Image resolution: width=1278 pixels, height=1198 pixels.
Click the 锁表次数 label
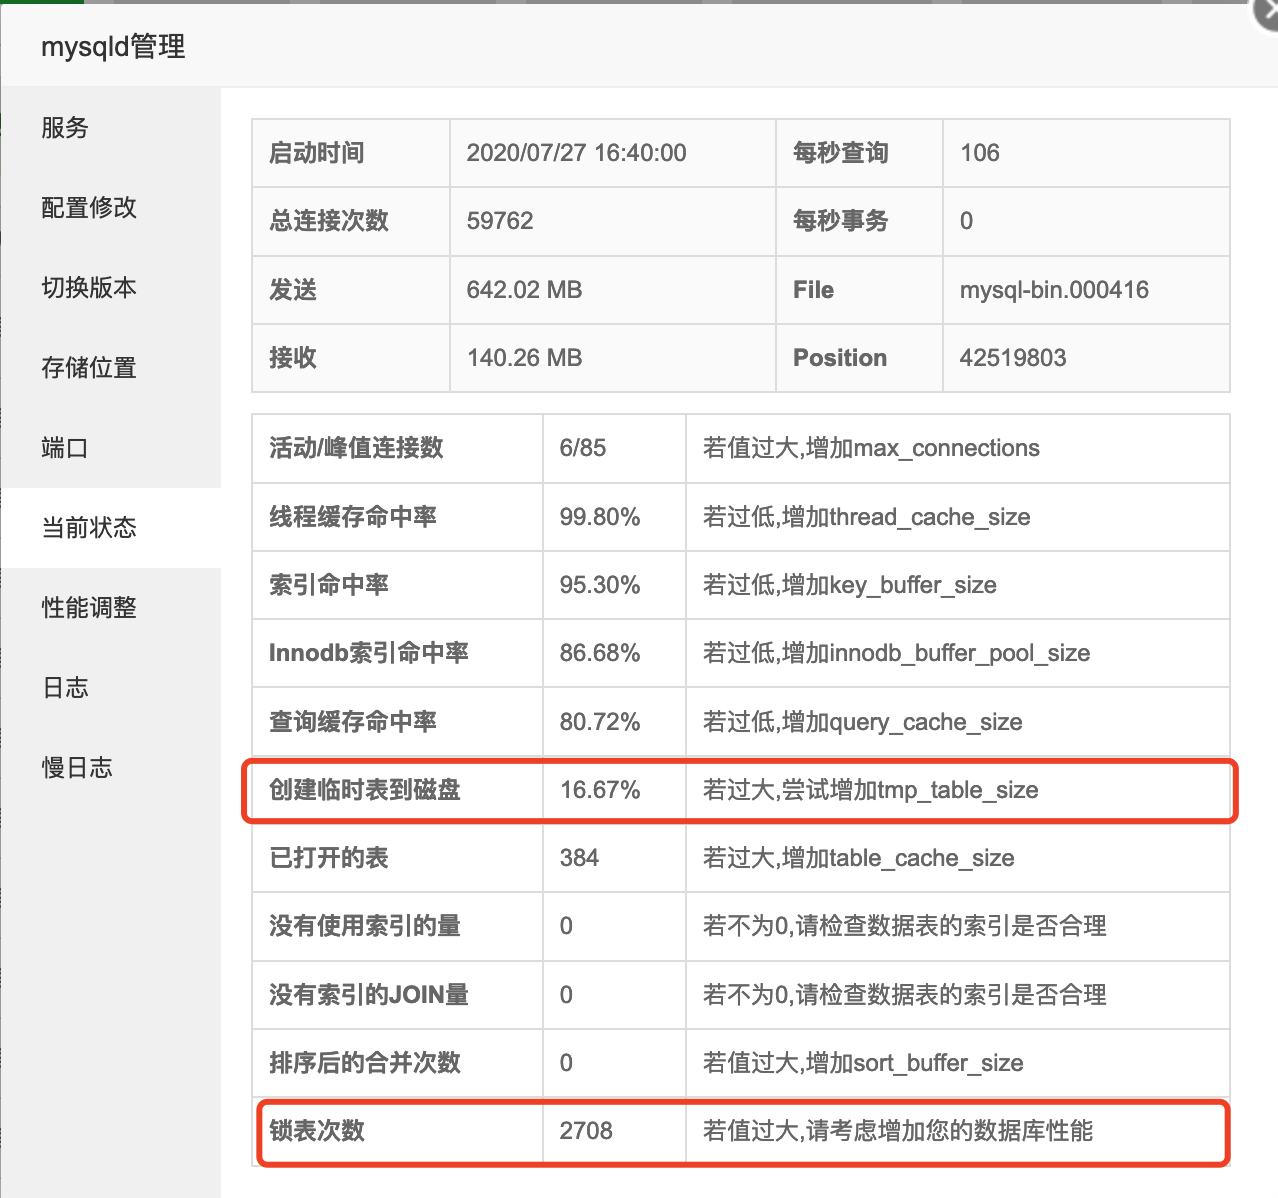tap(317, 1131)
